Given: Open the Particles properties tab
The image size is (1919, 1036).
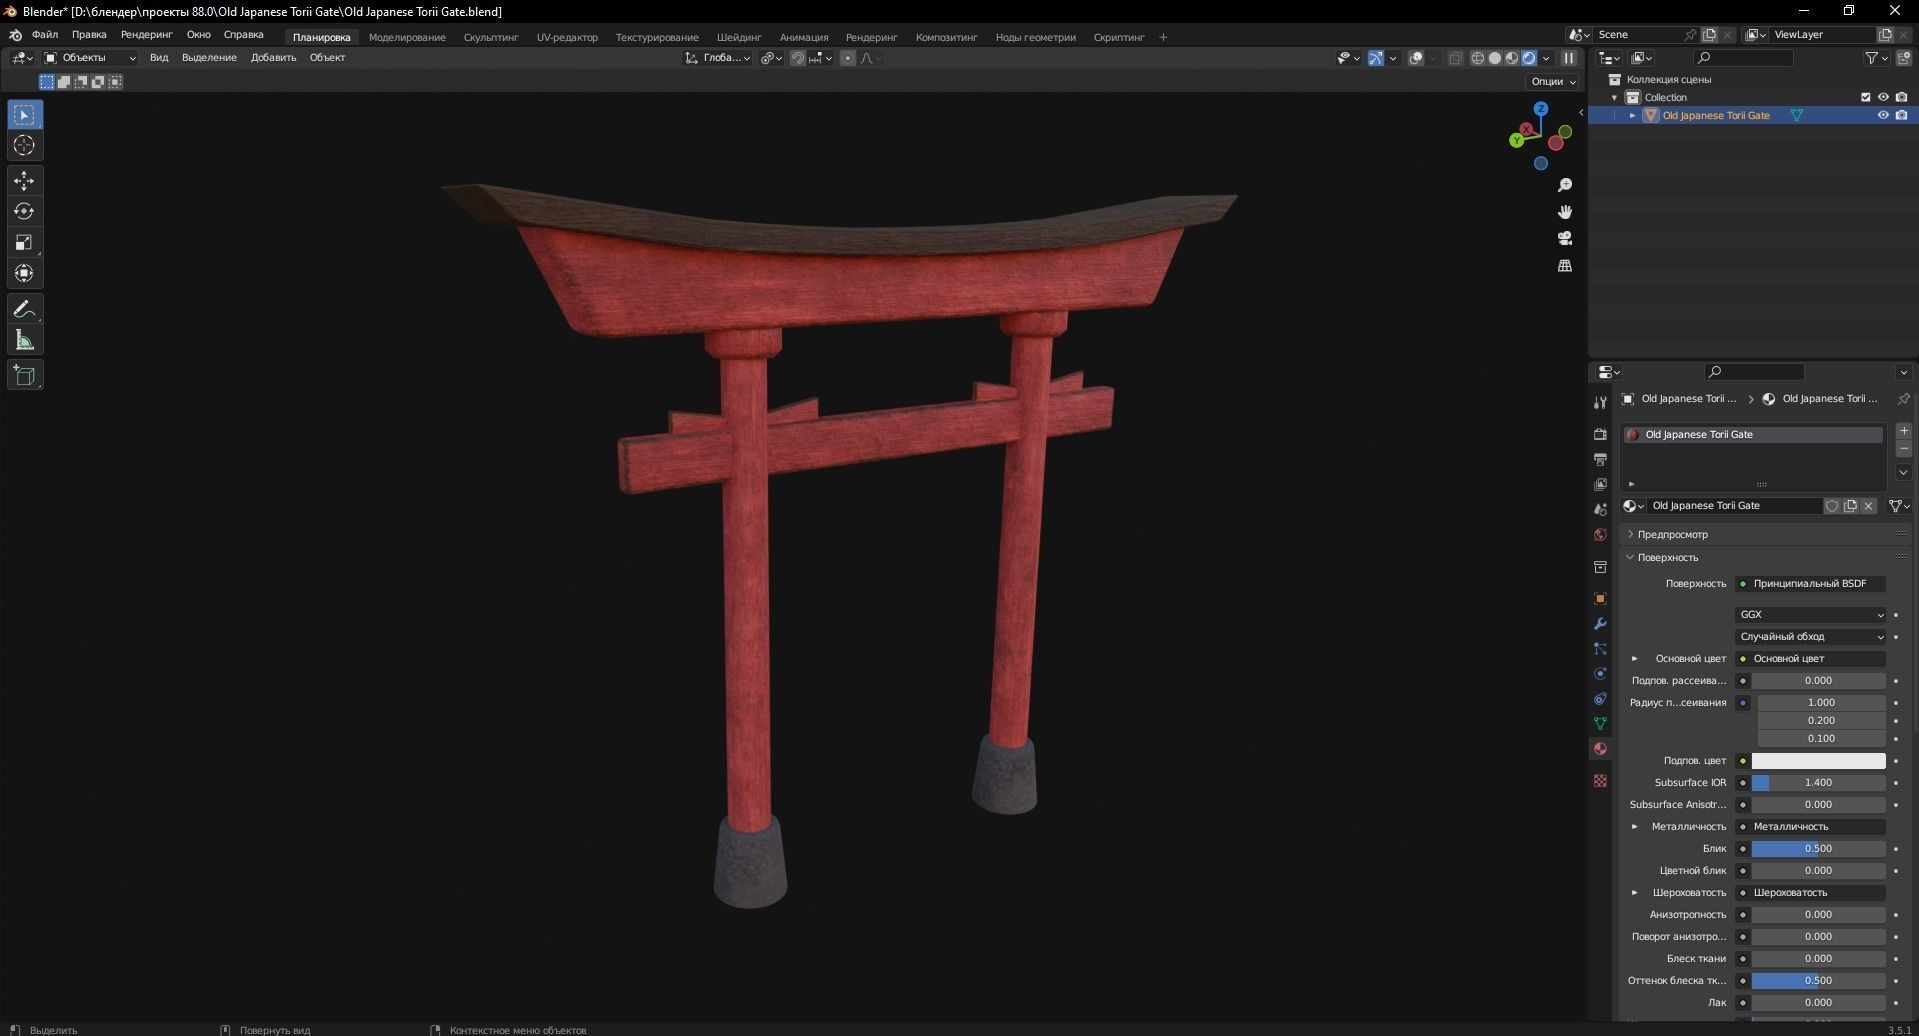Looking at the screenshot, I should (1600, 648).
